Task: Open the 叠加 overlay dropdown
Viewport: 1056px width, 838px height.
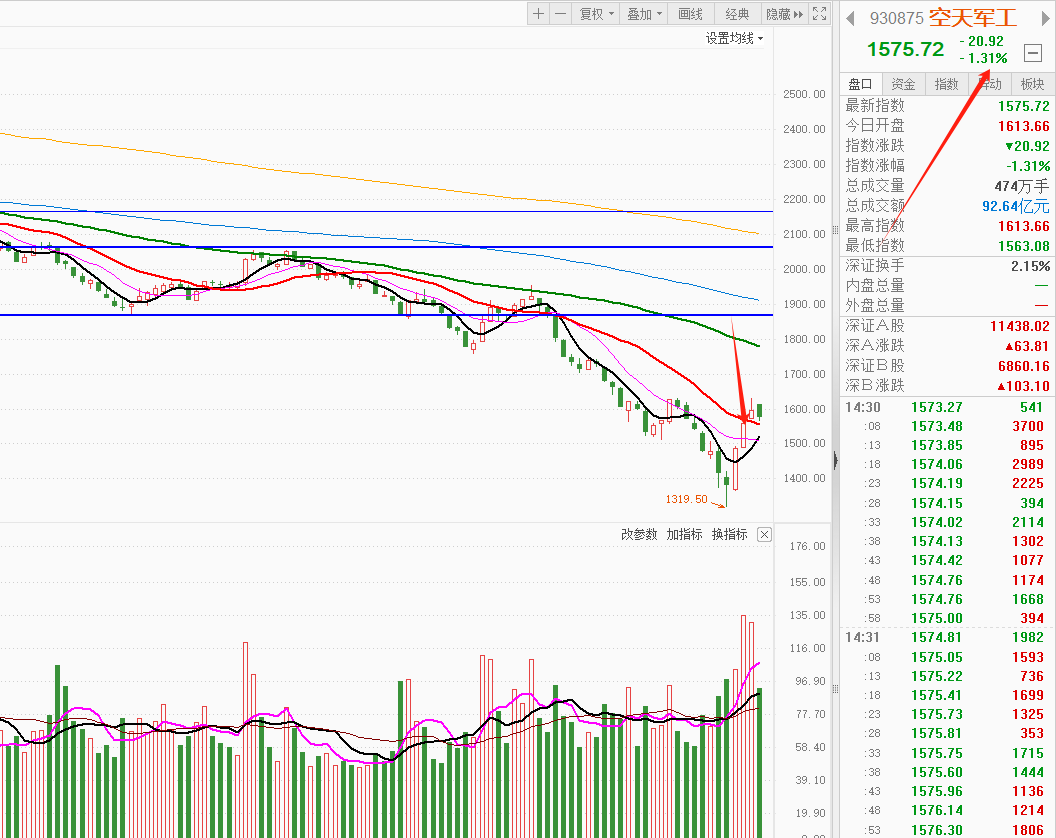Action: pyautogui.click(x=644, y=14)
